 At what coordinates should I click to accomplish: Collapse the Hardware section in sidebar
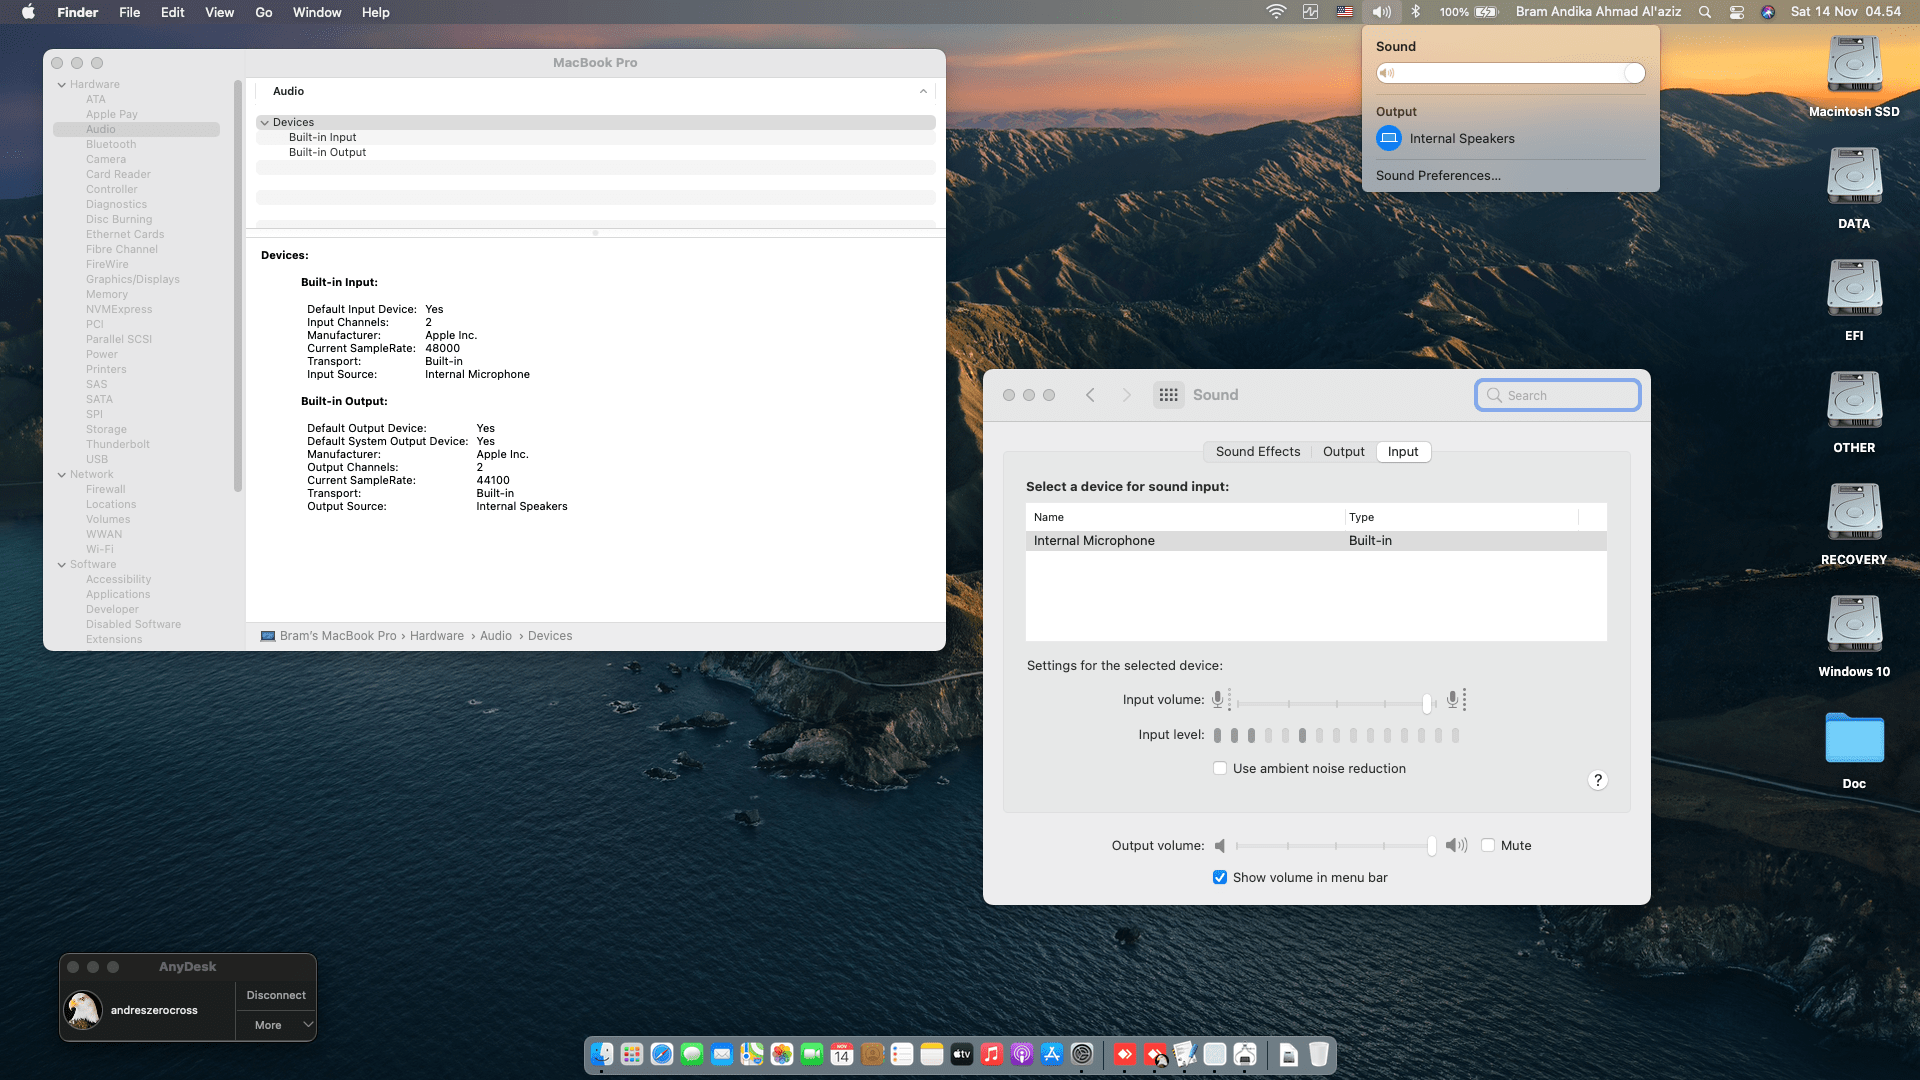coord(62,85)
